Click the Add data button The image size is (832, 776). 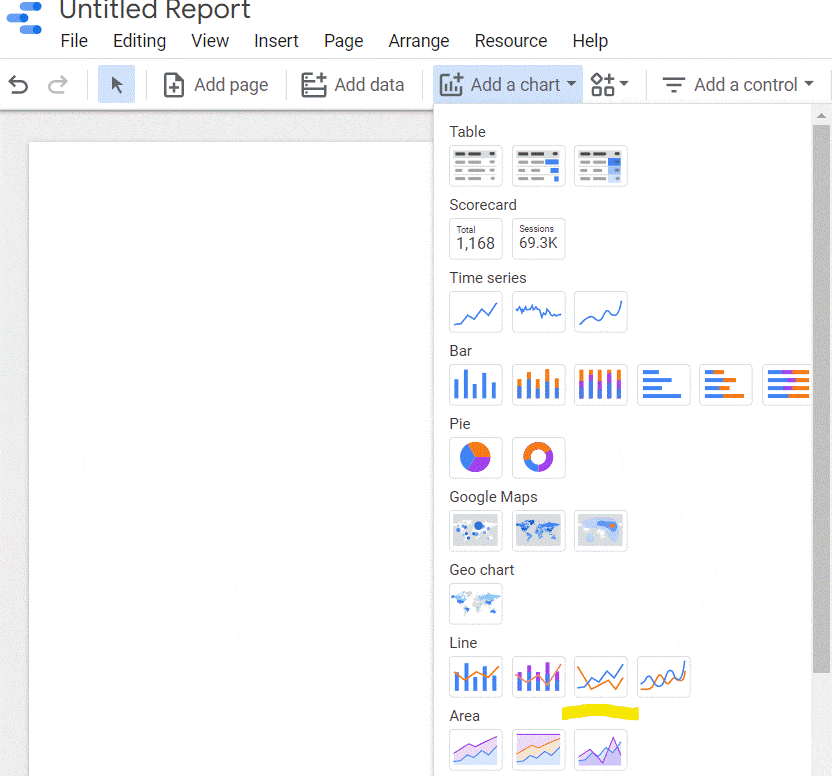point(353,85)
